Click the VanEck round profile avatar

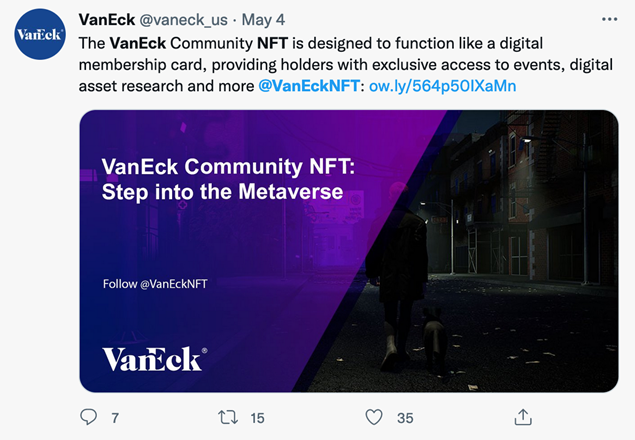click(x=40, y=34)
